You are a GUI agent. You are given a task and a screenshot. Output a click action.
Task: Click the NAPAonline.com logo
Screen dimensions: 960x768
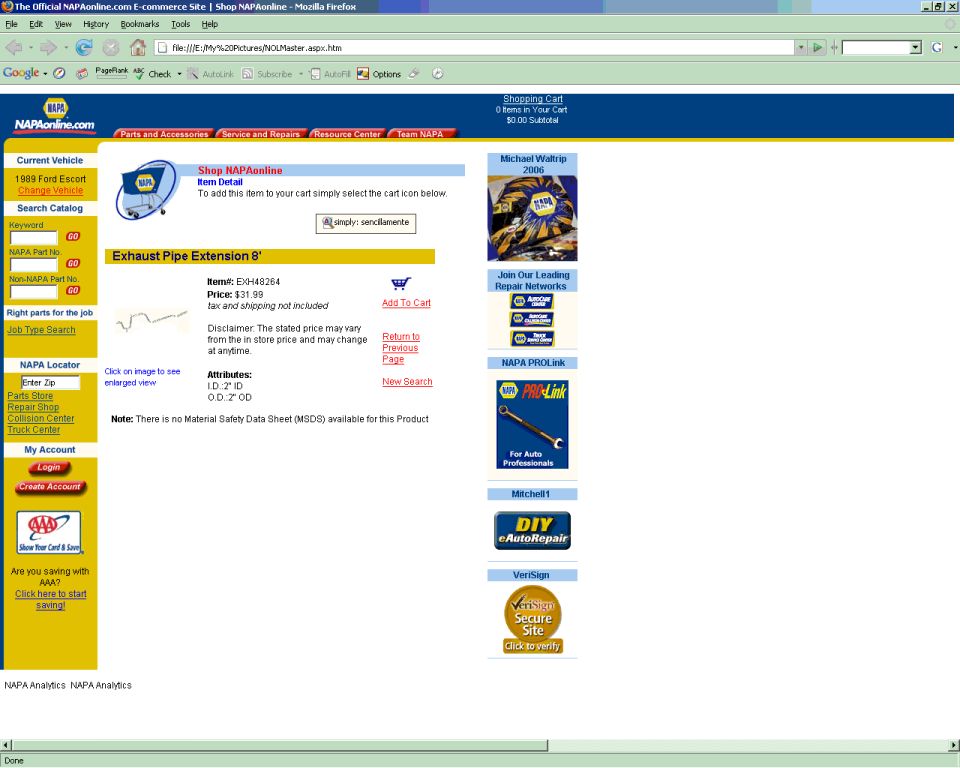point(54,115)
